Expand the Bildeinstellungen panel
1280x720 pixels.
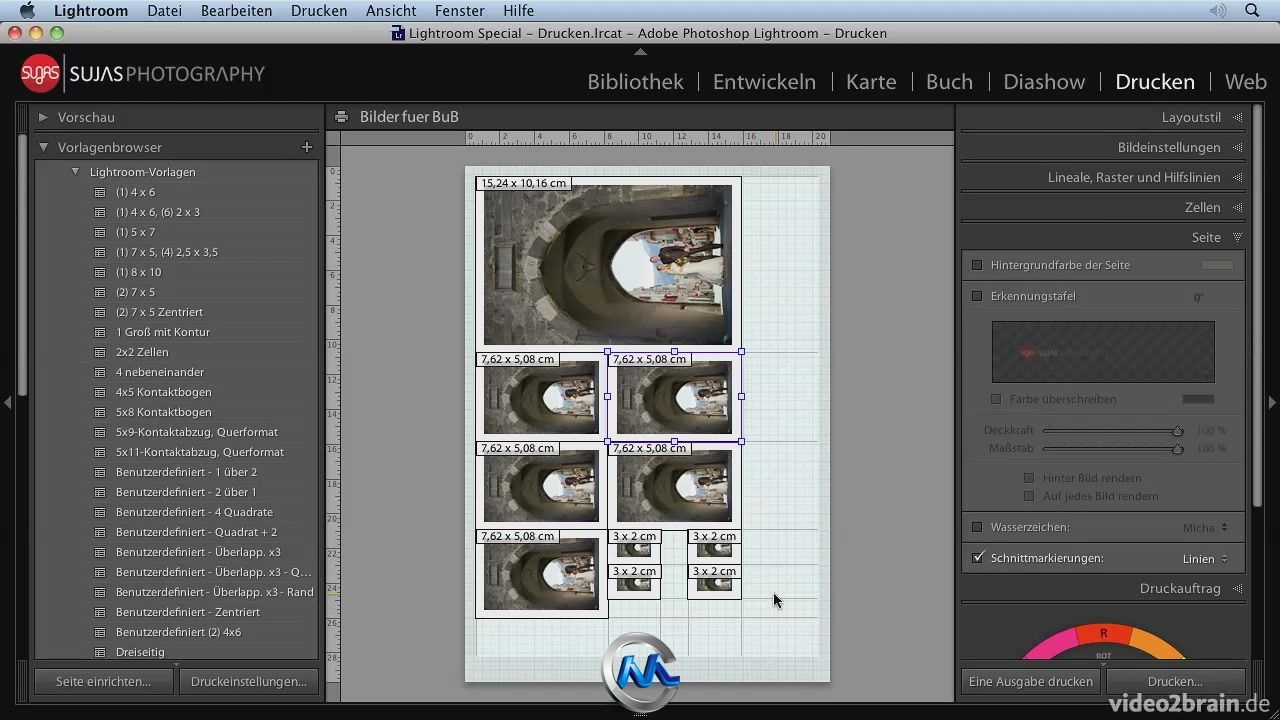point(1237,147)
